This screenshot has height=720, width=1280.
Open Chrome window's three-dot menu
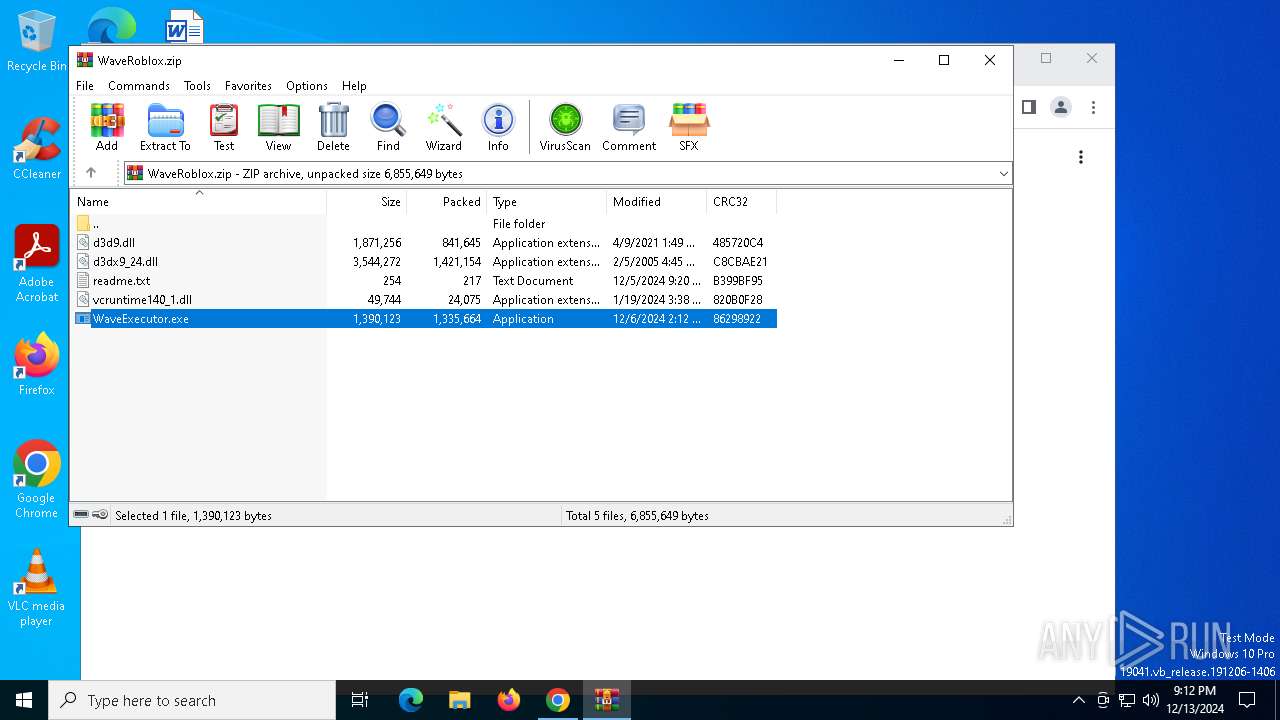pyautogui.click(x=1093, y=107)
